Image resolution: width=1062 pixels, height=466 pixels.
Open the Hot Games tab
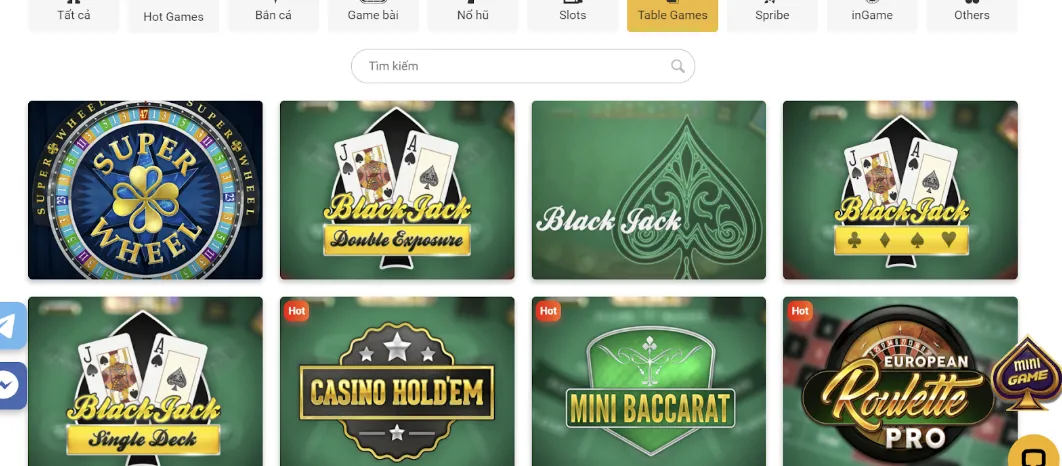click(x=173, y=16)
